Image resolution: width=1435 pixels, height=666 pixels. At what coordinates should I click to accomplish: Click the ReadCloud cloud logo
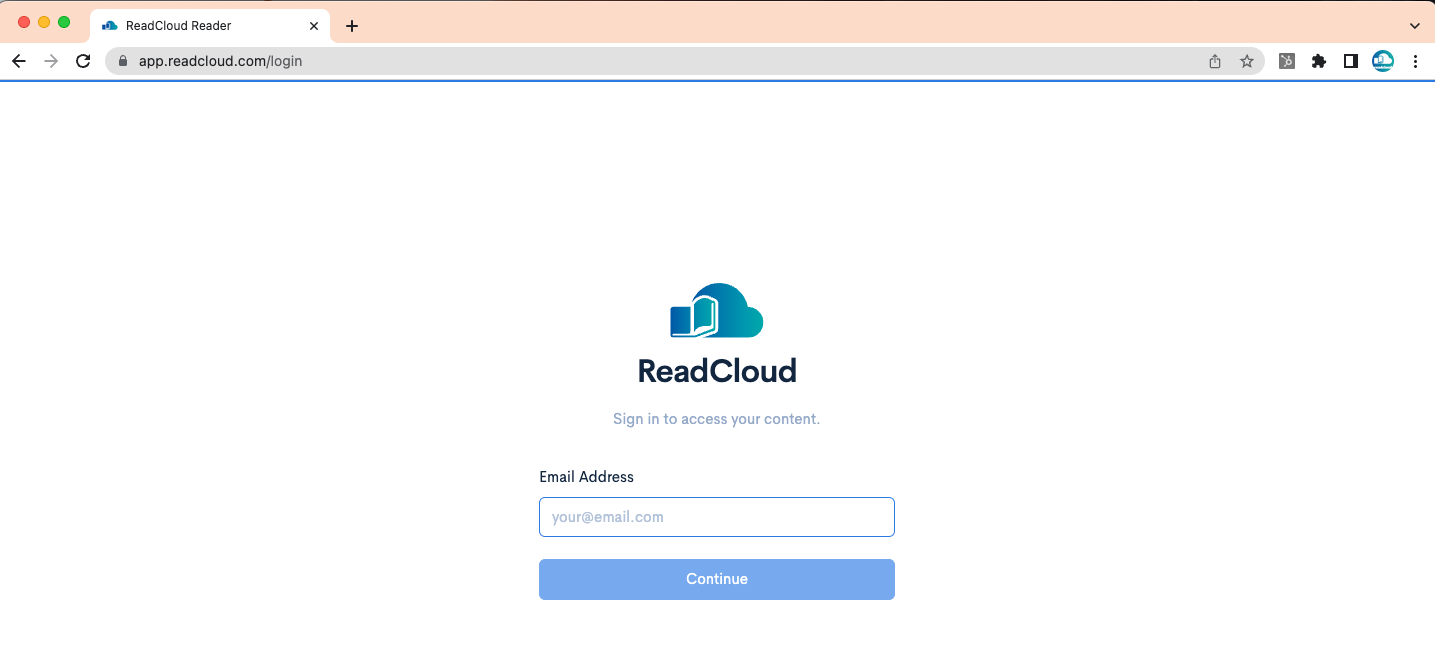coord(716,310)
